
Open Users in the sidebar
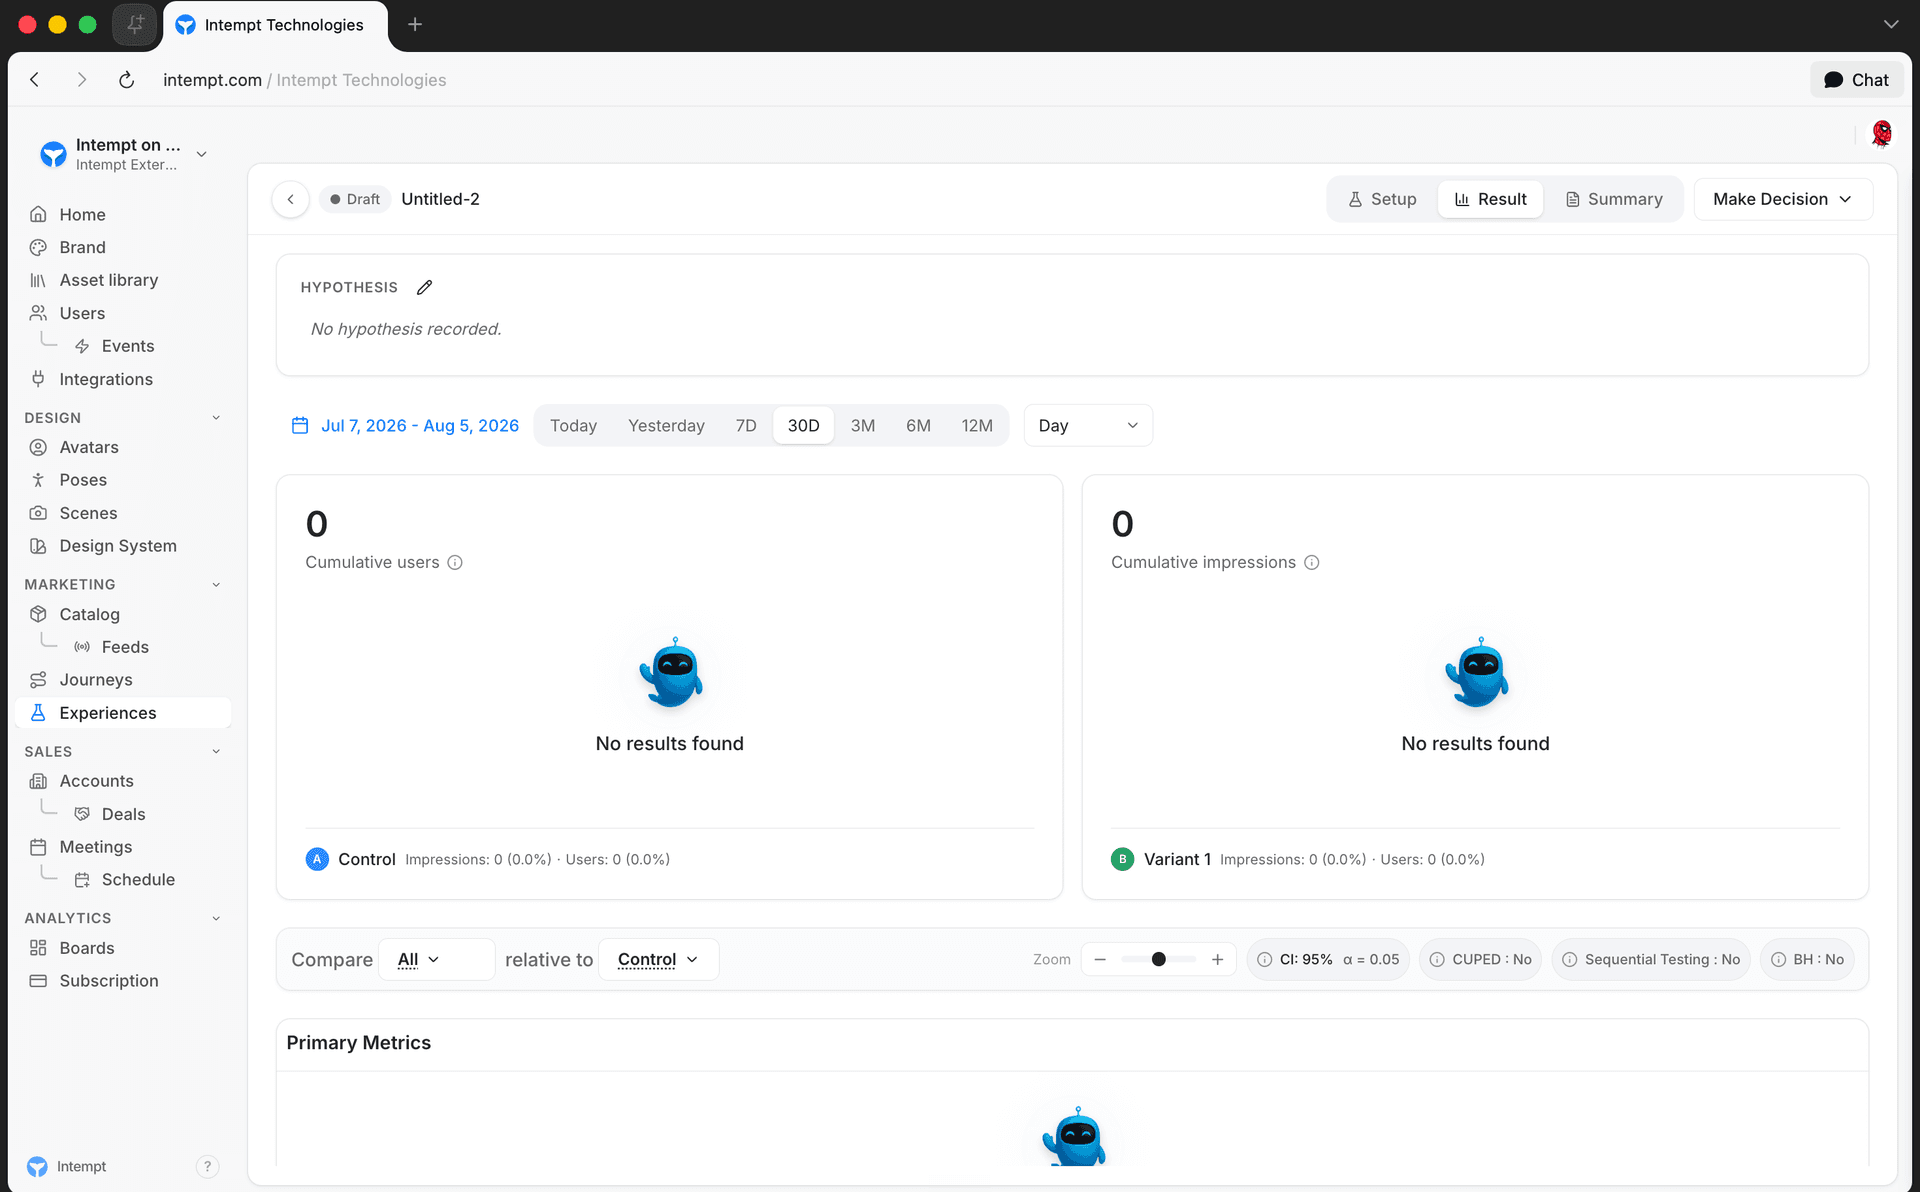pos(123,313)
